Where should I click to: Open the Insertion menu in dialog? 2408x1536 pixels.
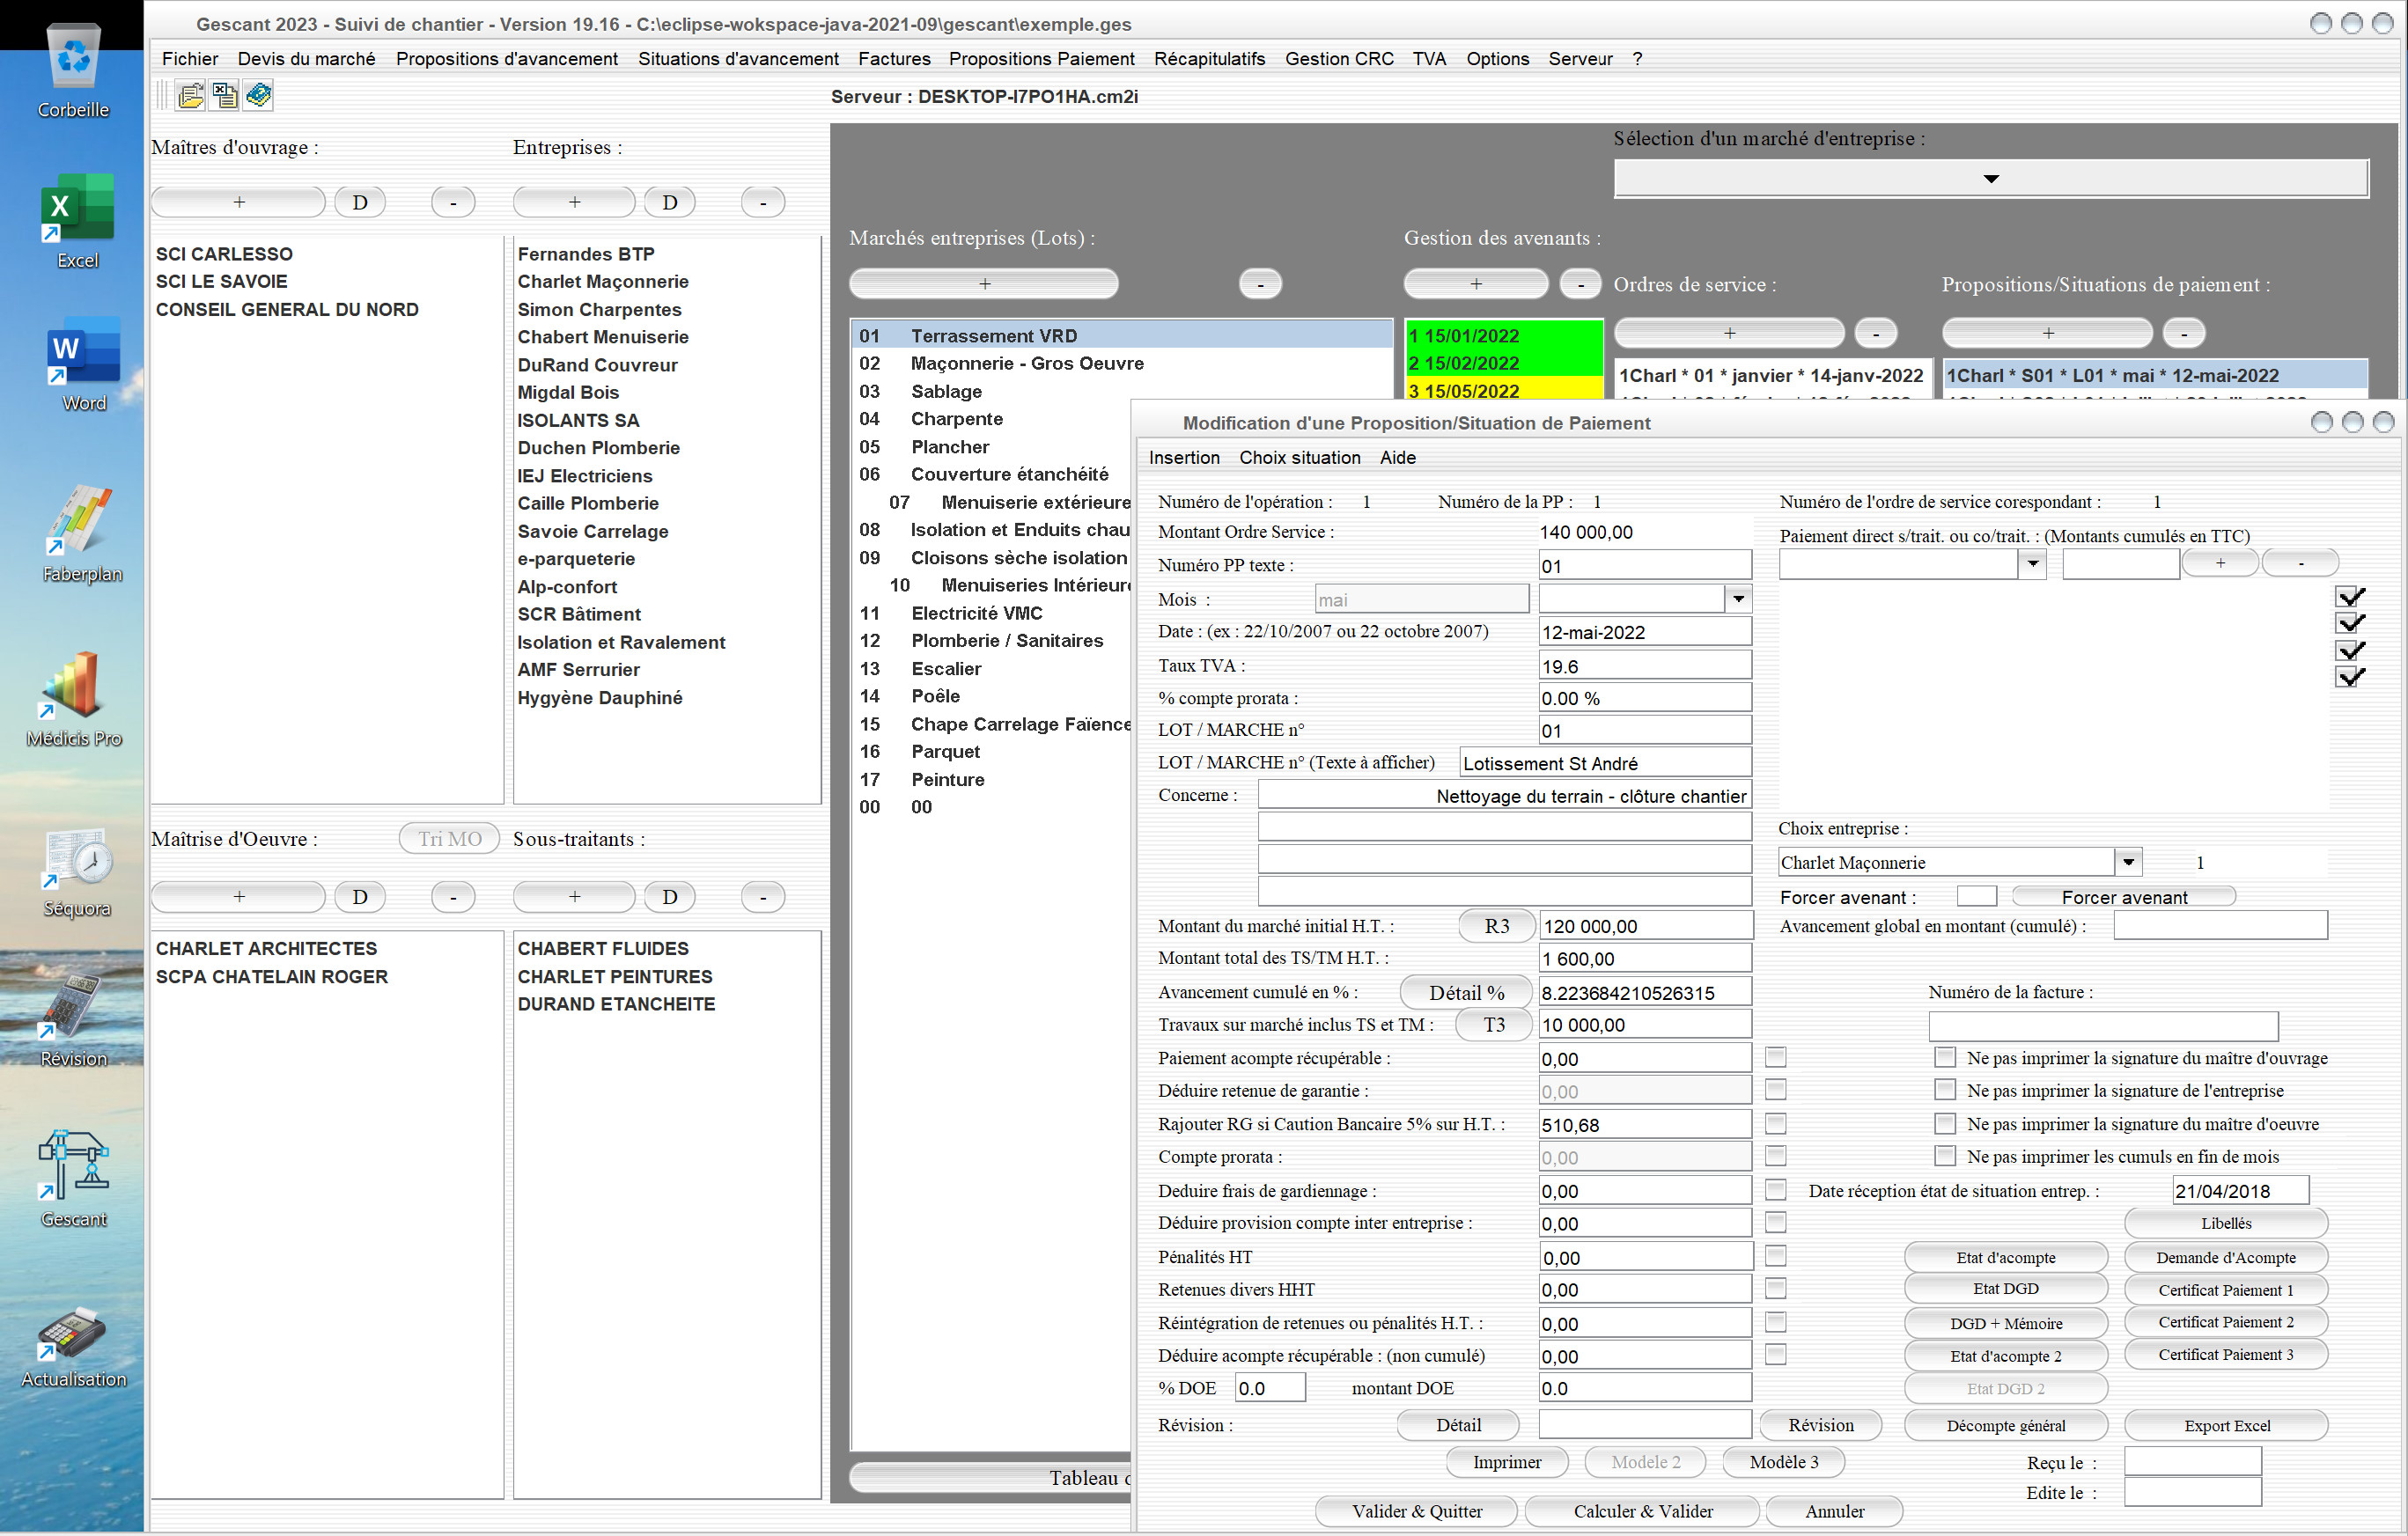click(x=1183, y=457)
